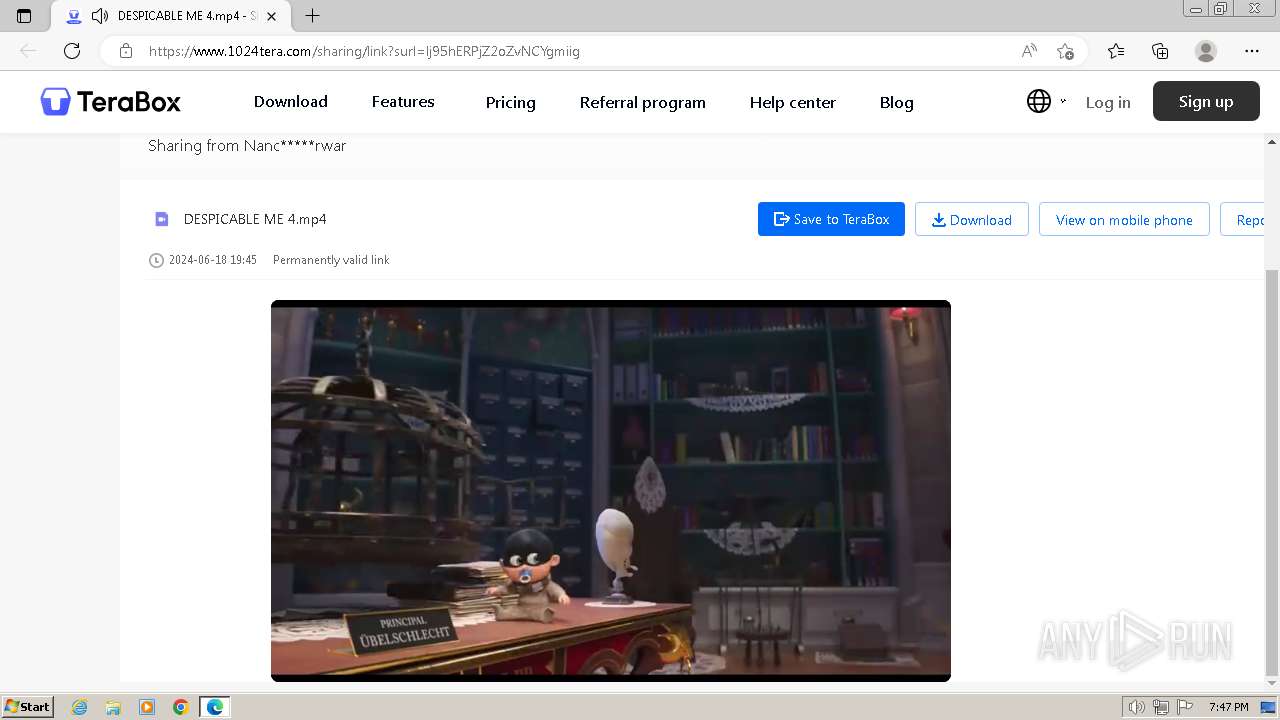Open the tab actions menu icon

(24, 16)
